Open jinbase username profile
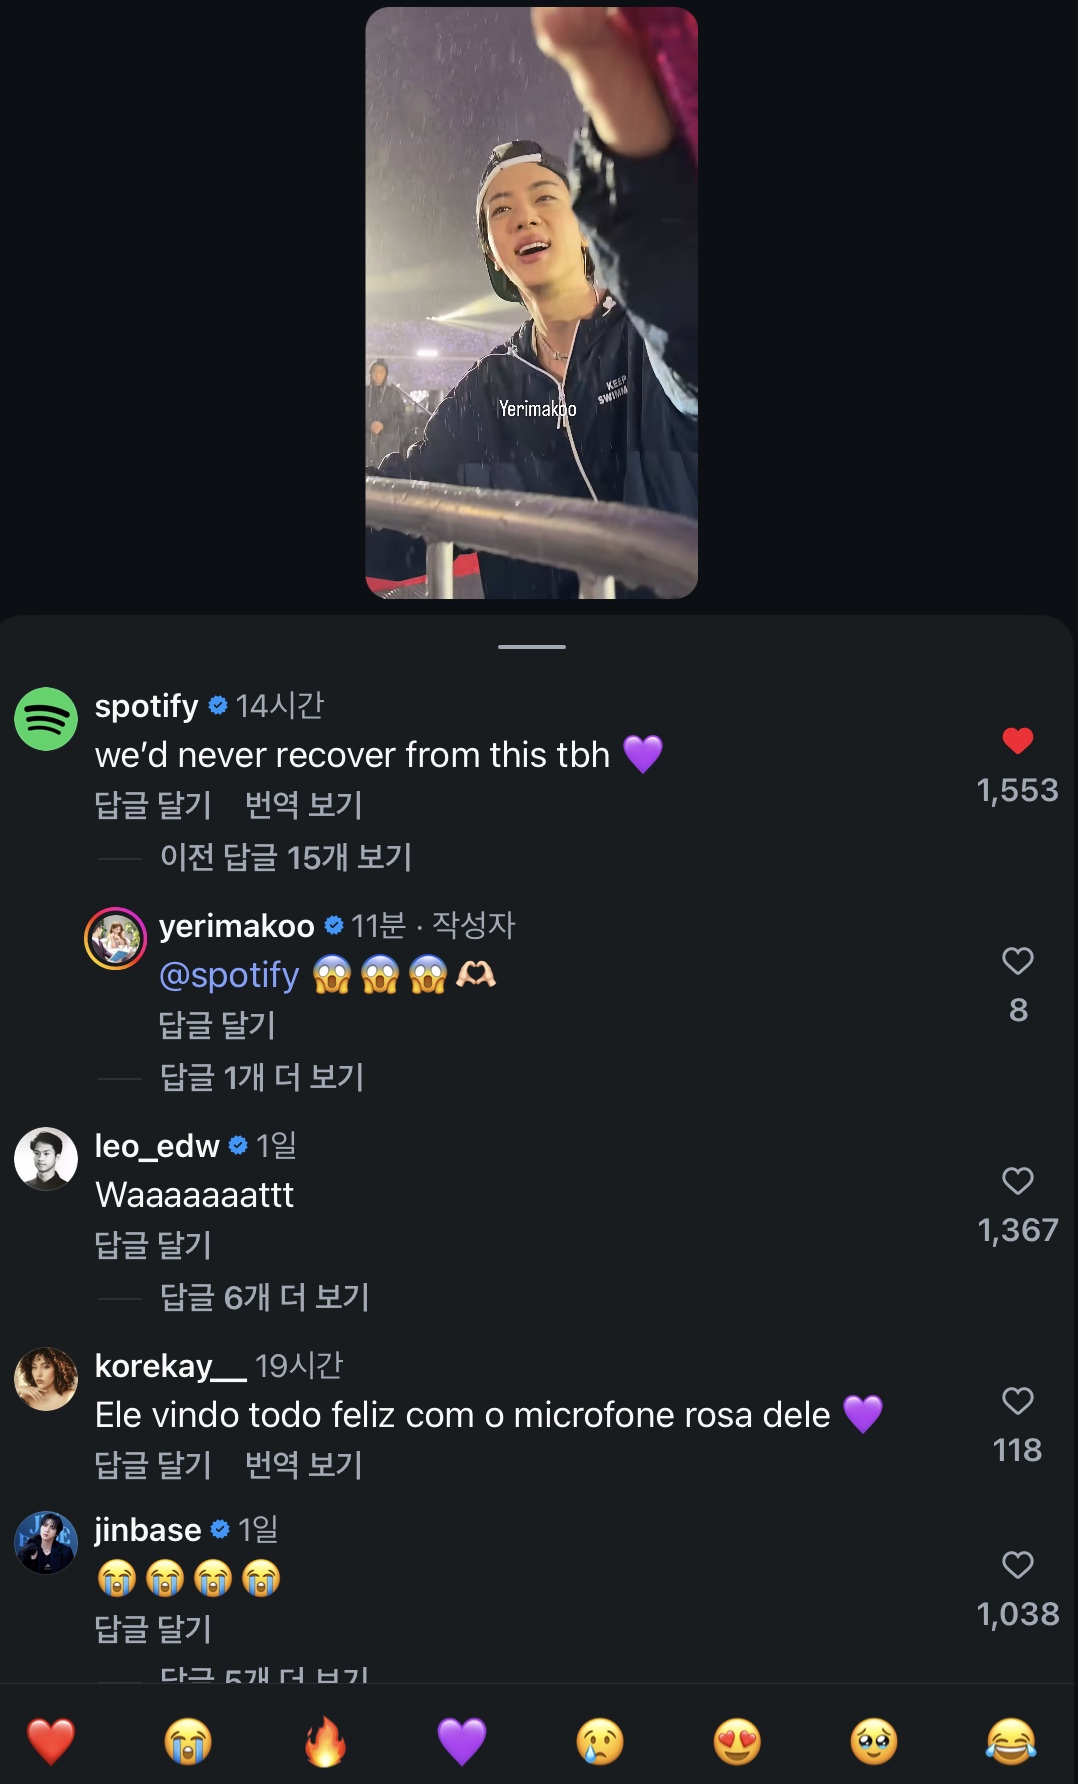1078x1784 pixels. [x=148, y=1530]
